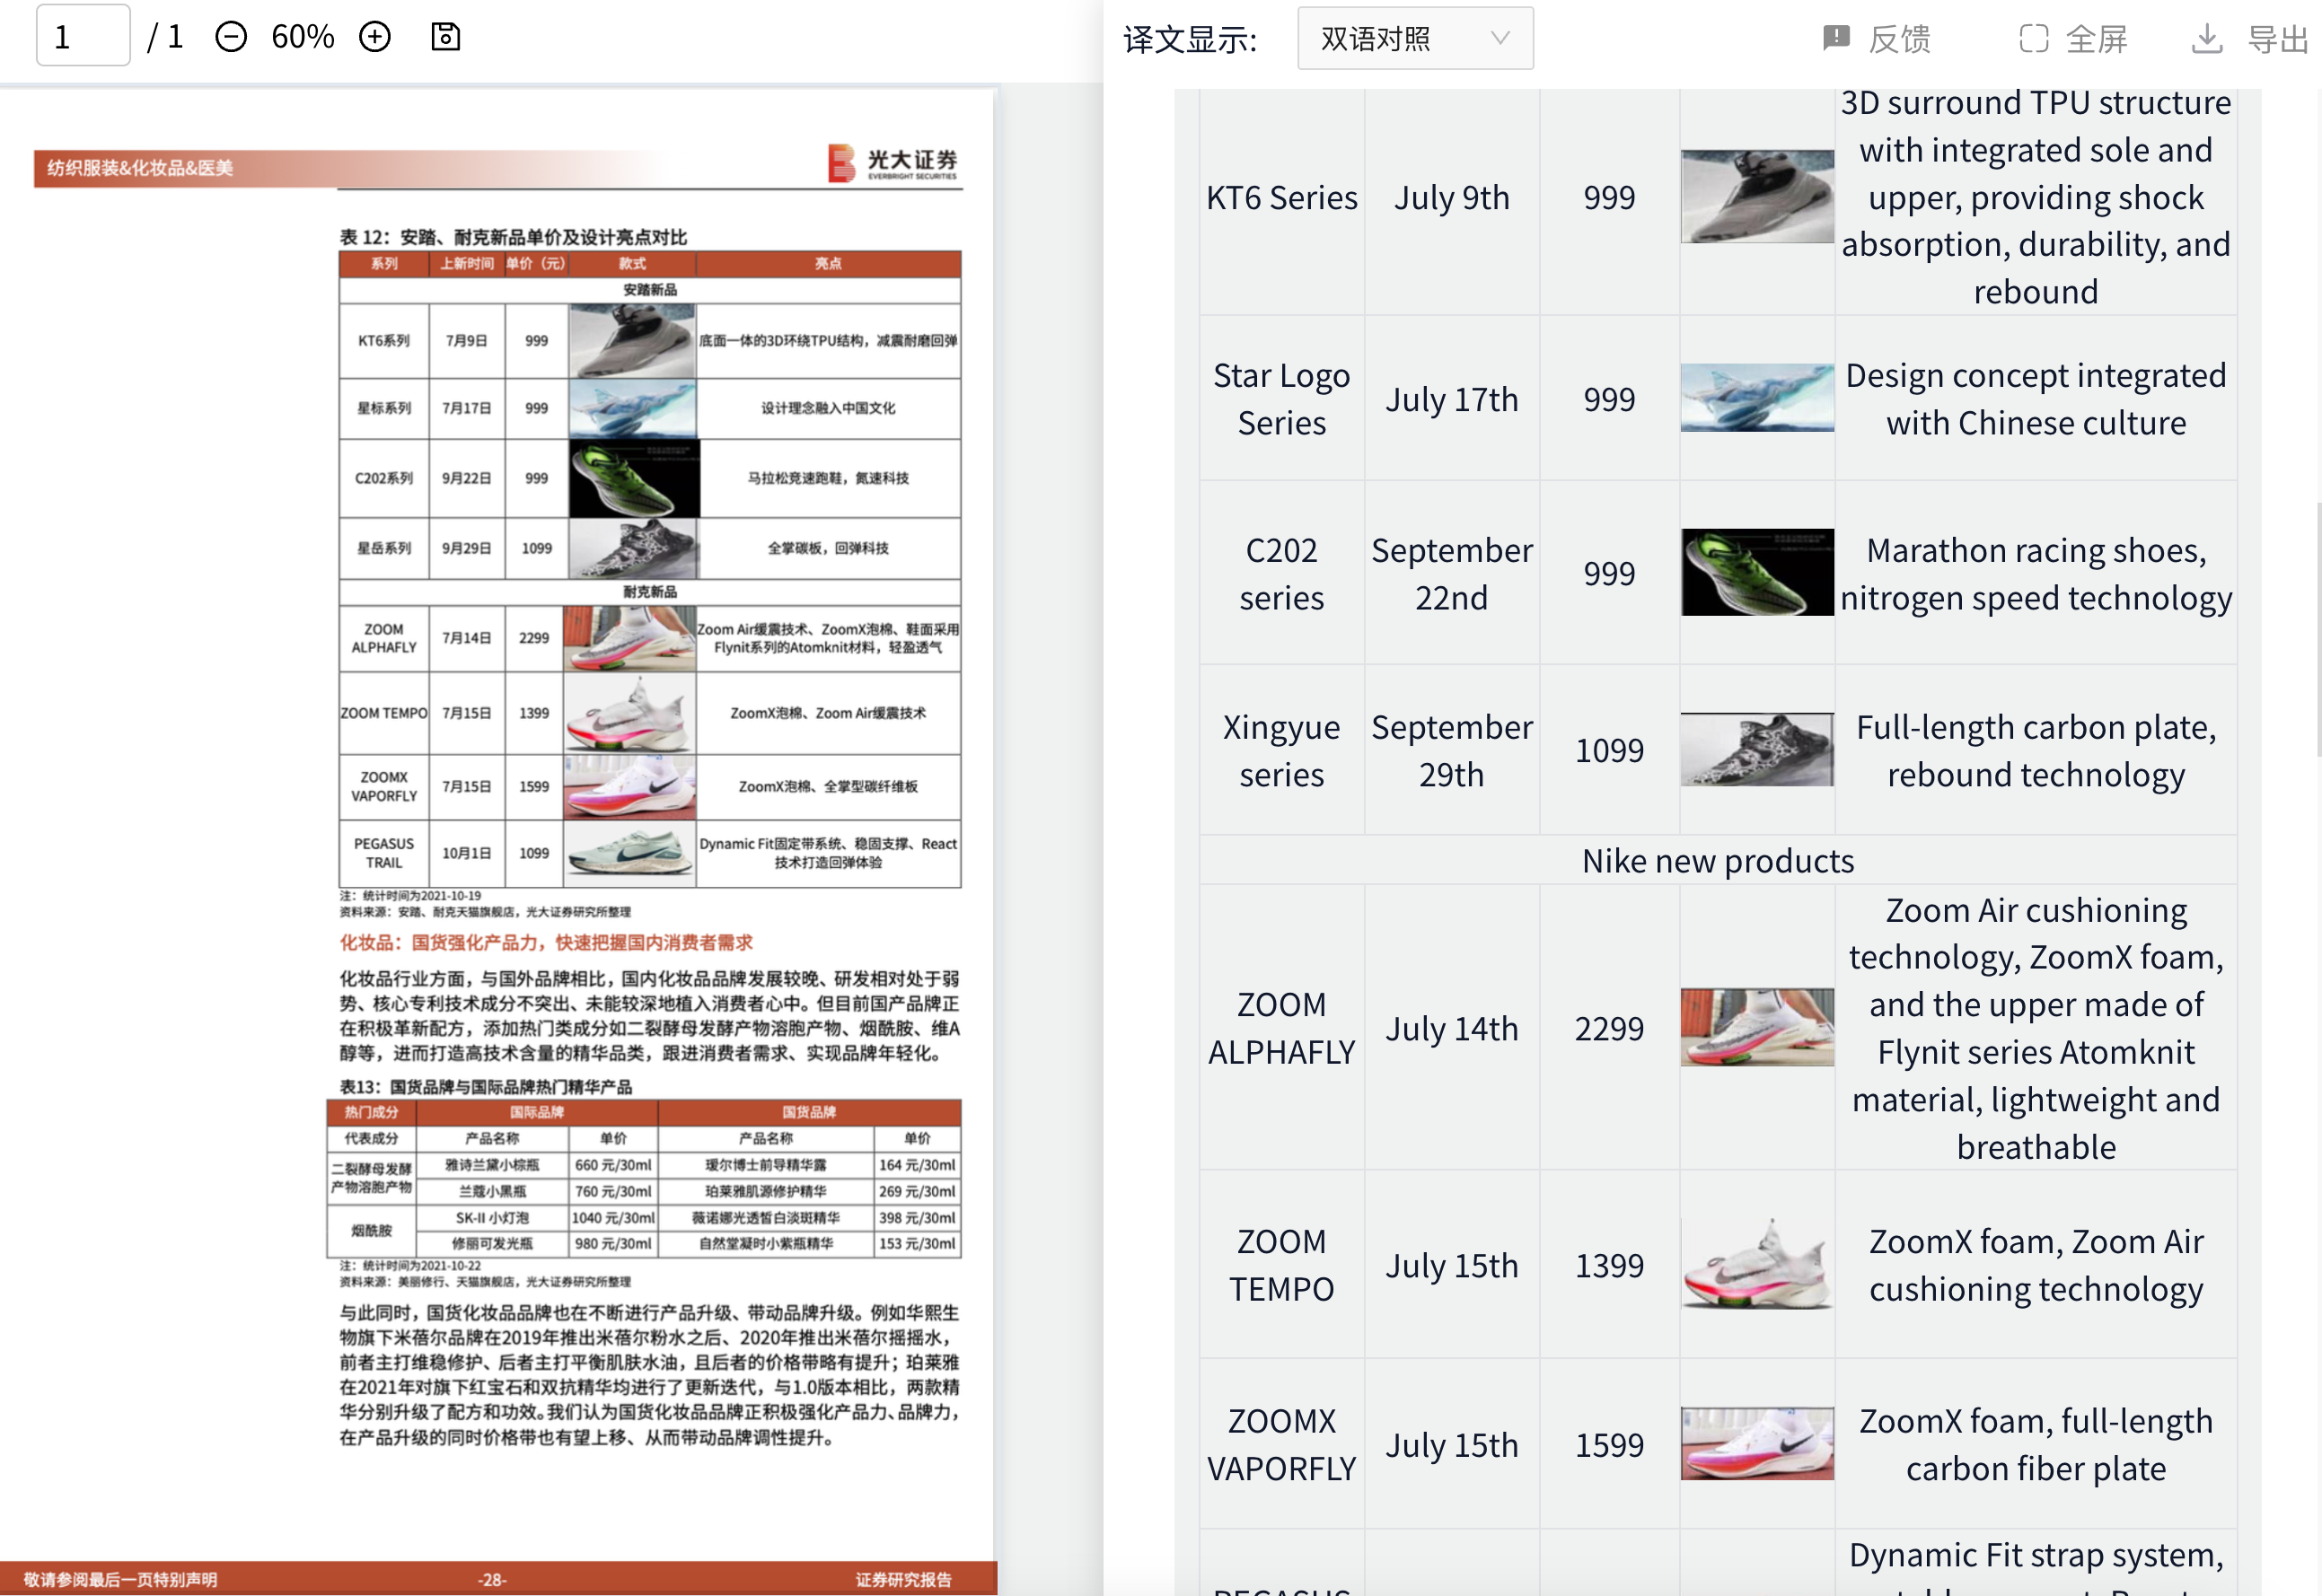
Task: Click the table 12 title in the PDF
Action: [513, 237]
